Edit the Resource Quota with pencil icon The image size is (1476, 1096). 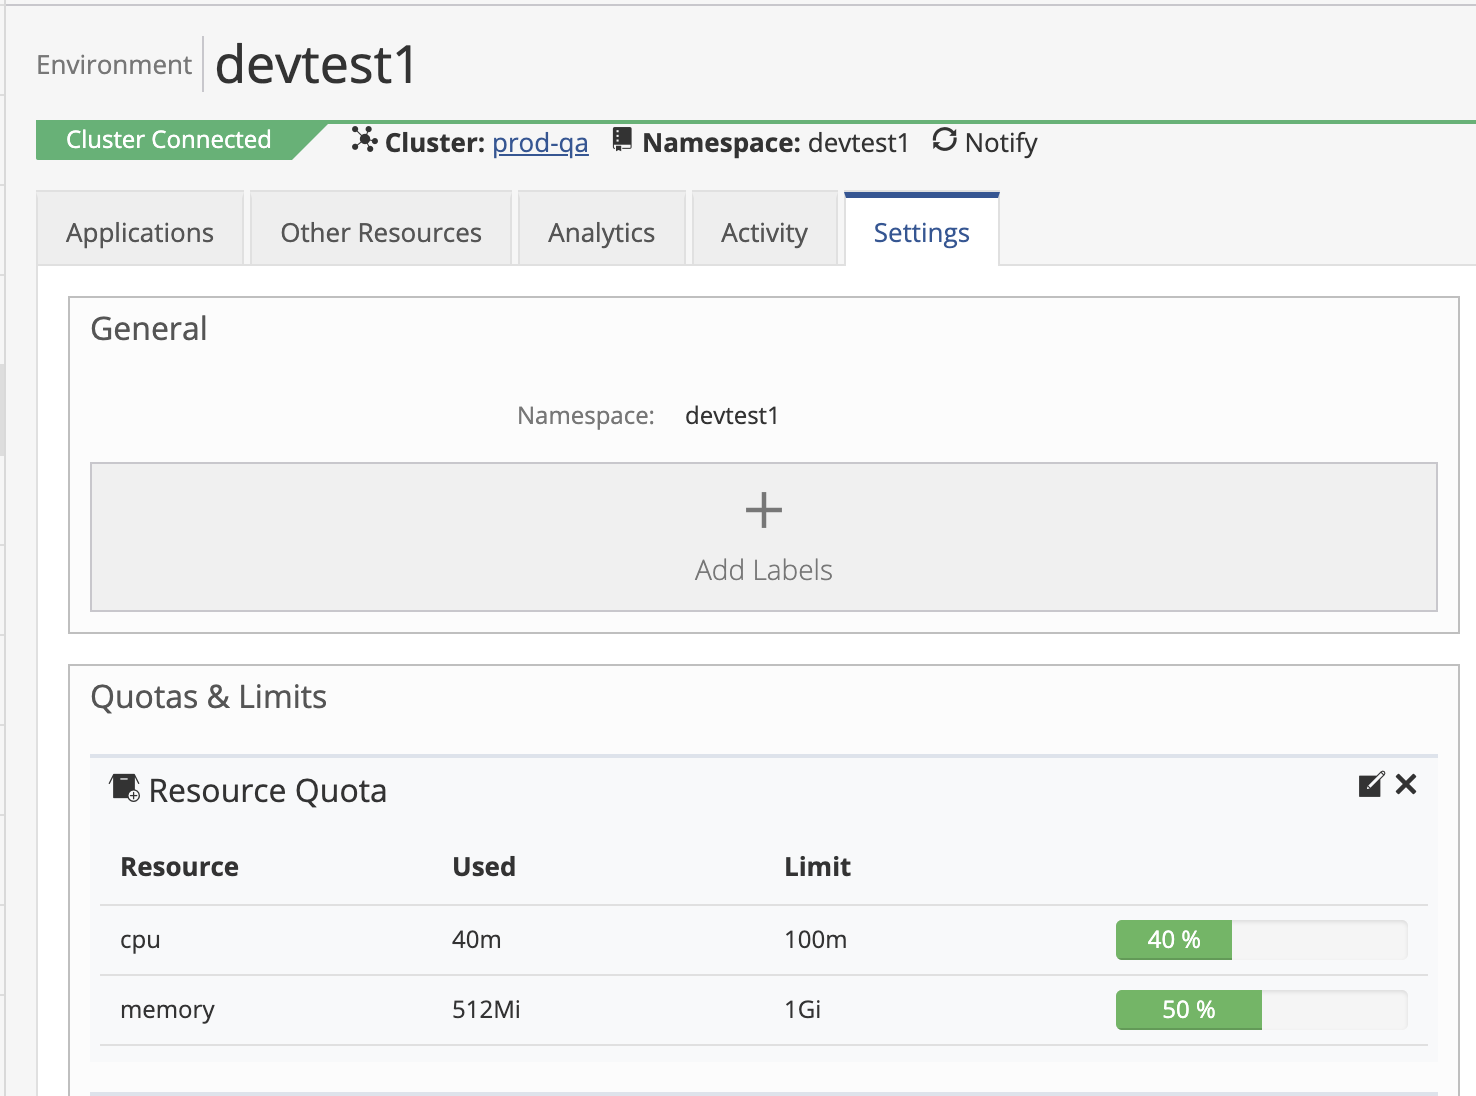pyautogui.click(x=1372, y=785)
